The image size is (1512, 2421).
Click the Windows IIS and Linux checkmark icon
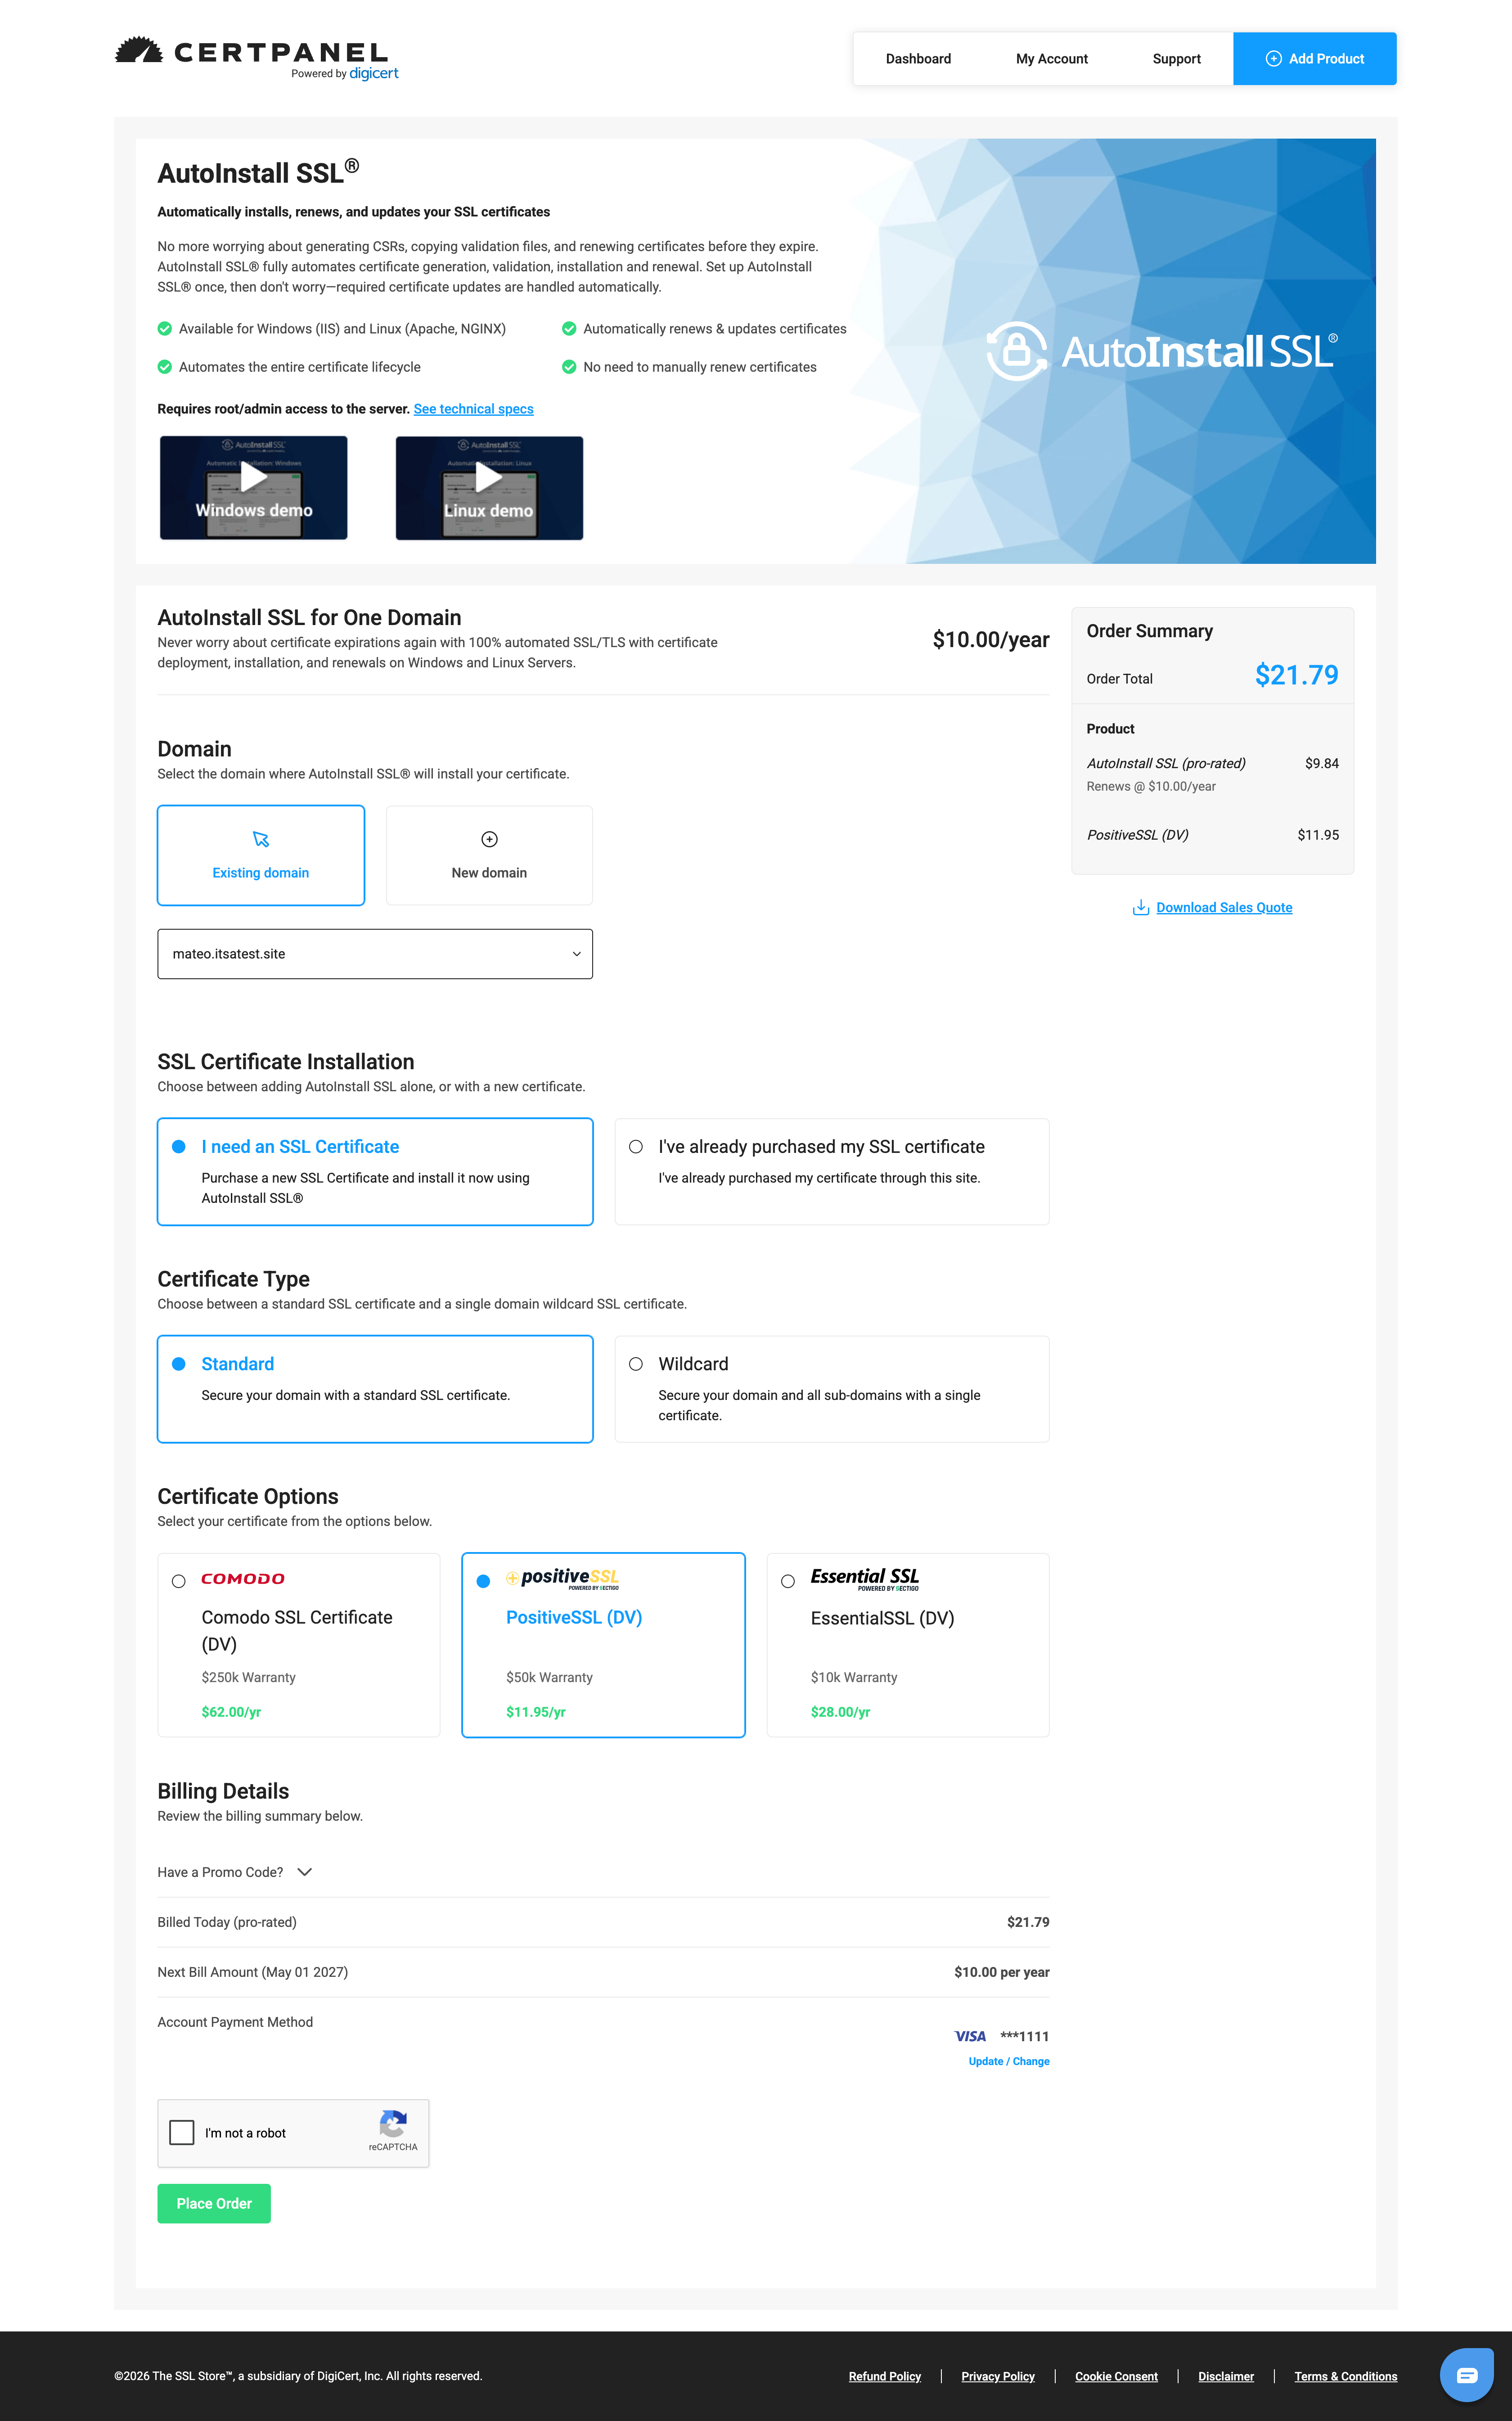point(165,329)
